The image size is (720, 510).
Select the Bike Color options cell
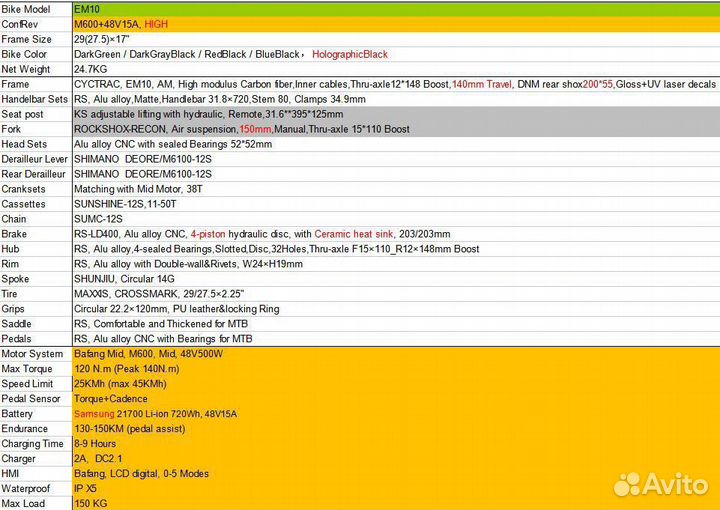(395, 54)
